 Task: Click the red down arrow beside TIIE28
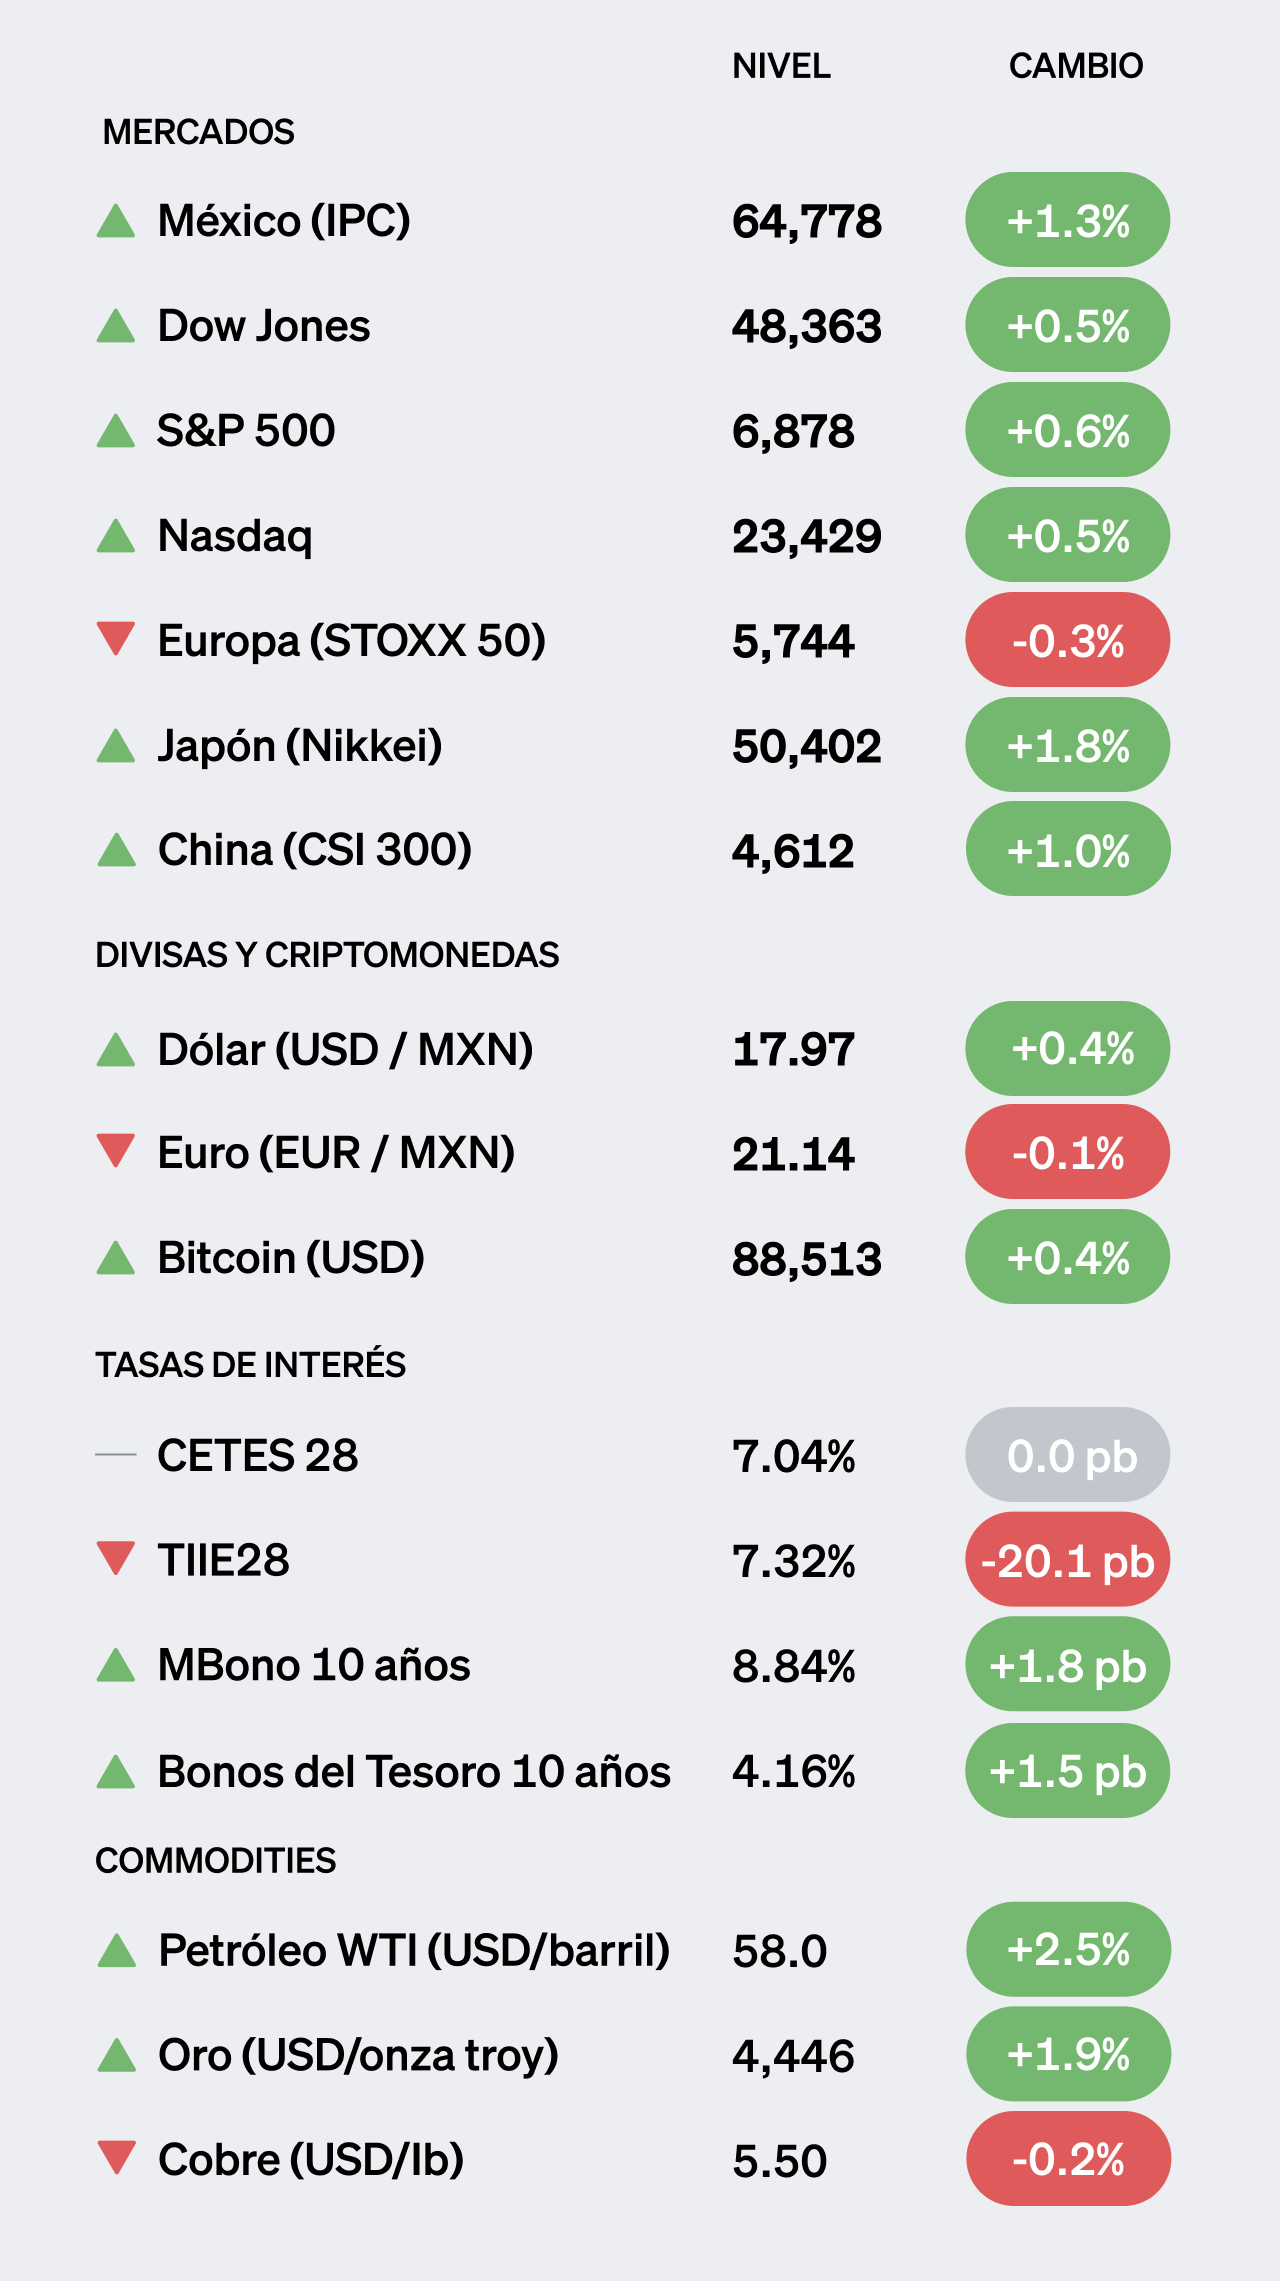point(116,1558)
